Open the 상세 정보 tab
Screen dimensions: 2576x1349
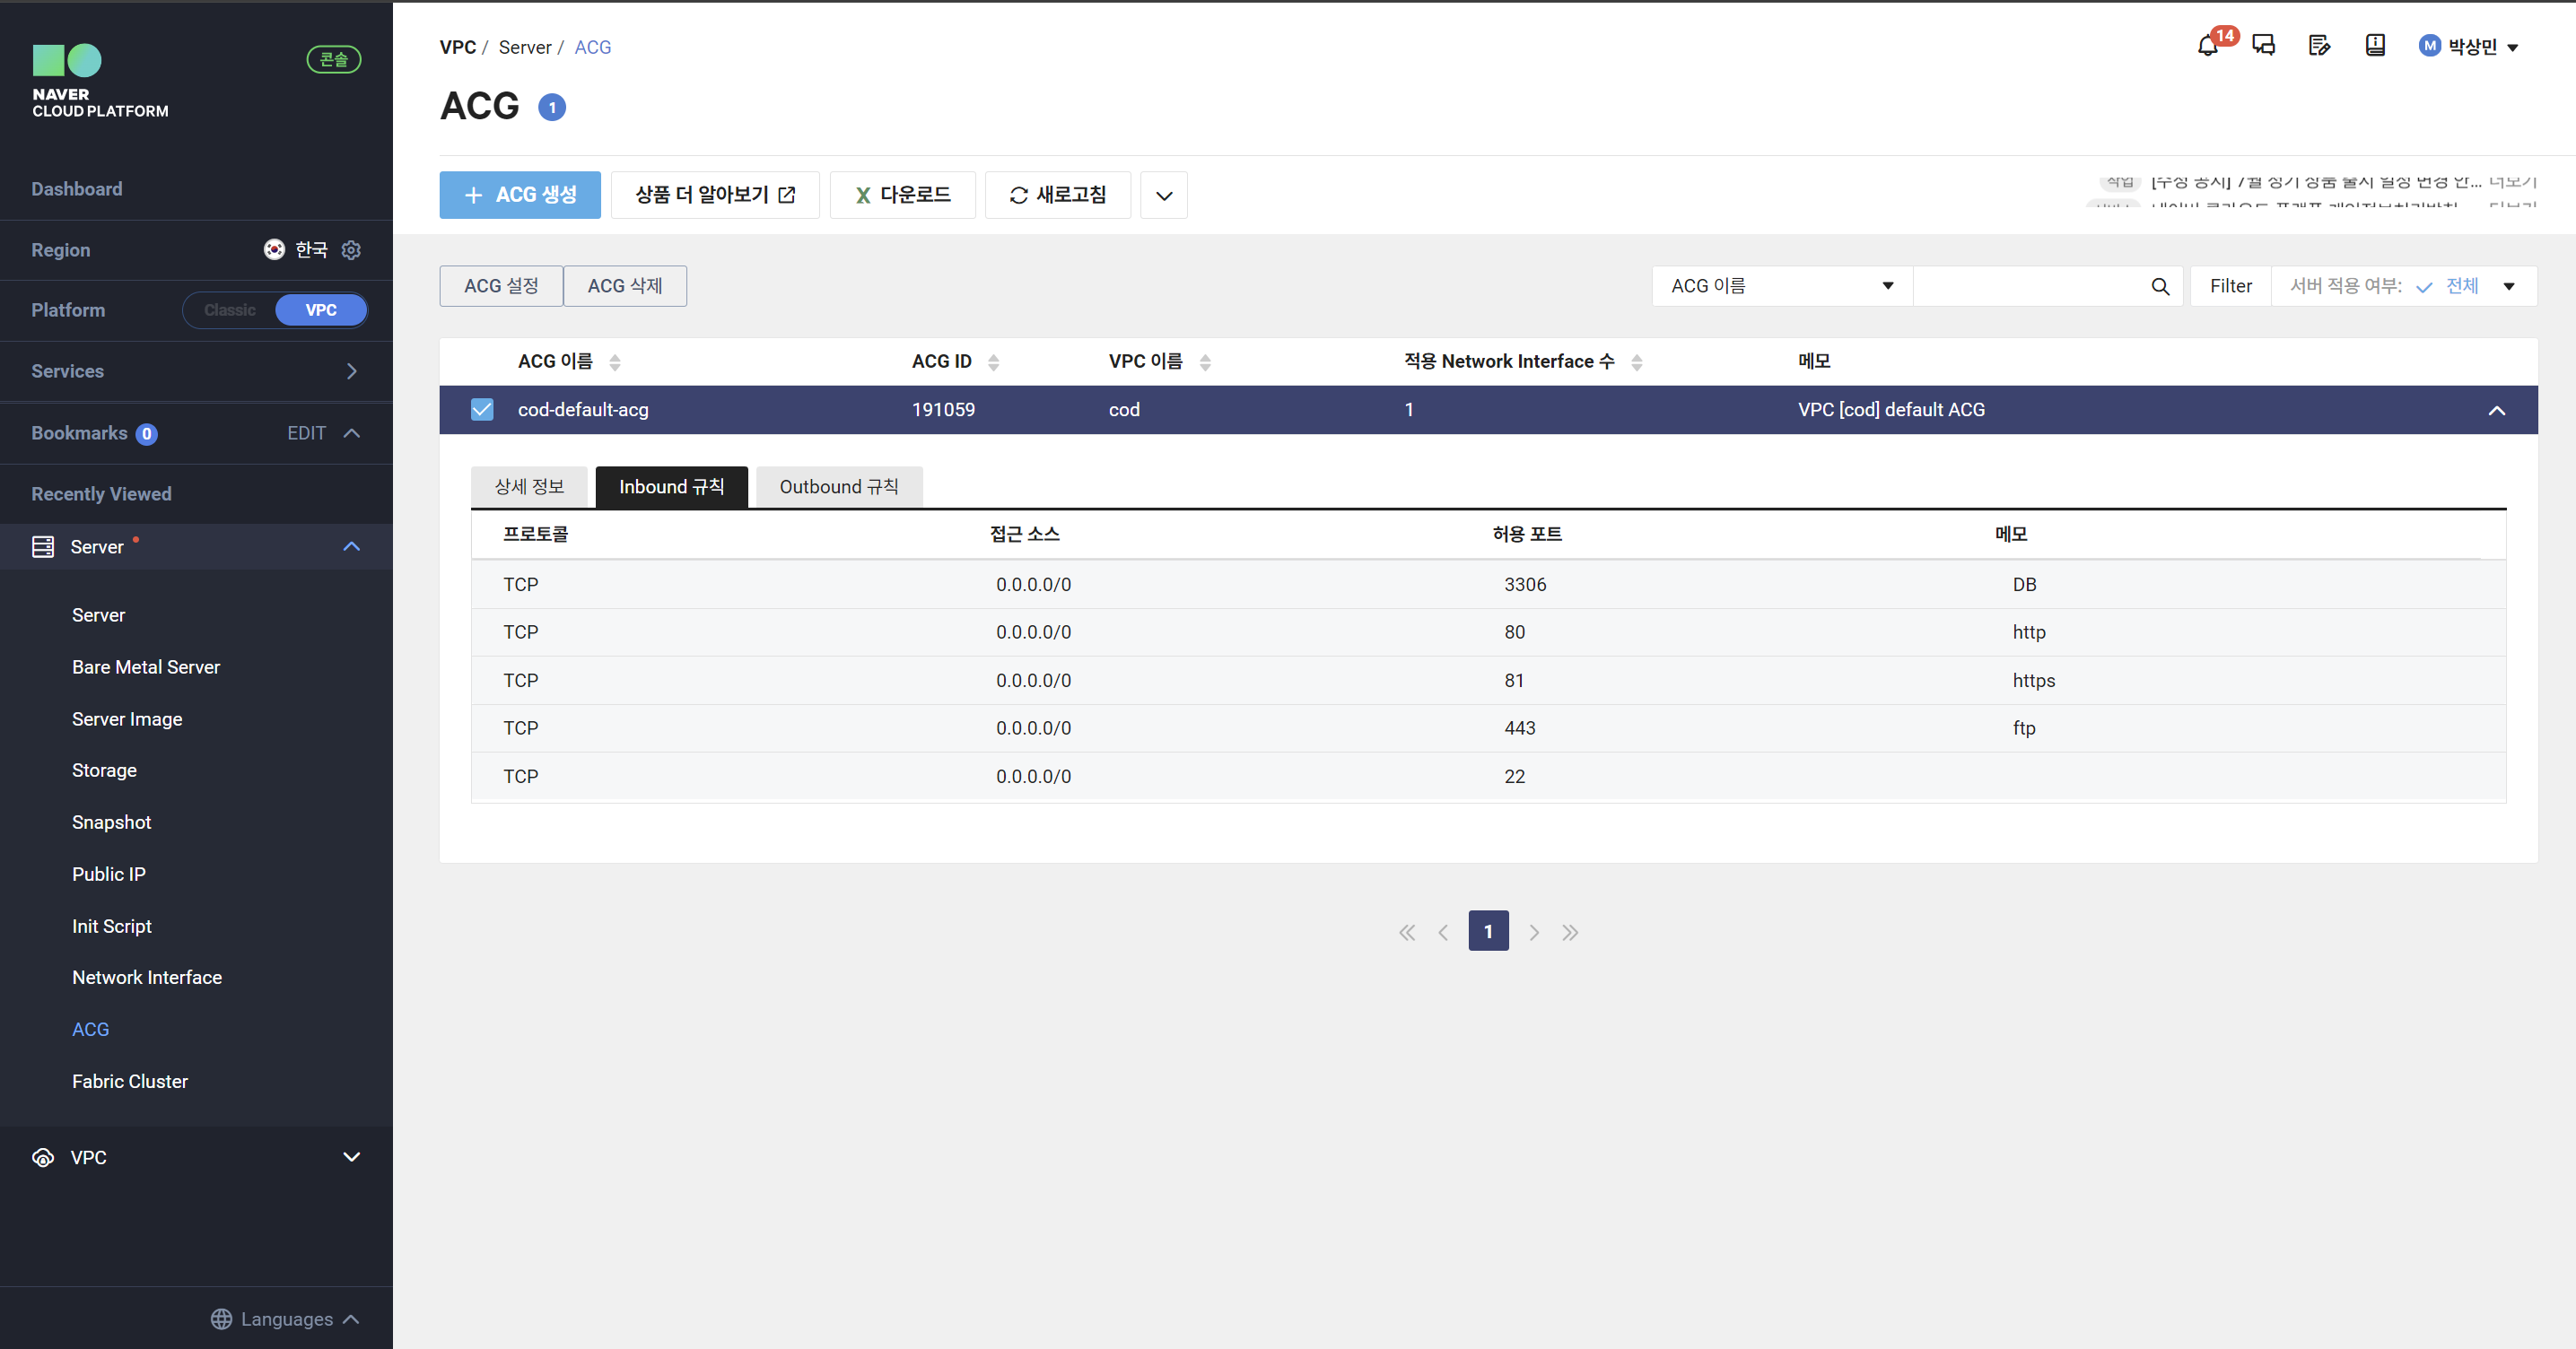[529, 487]
